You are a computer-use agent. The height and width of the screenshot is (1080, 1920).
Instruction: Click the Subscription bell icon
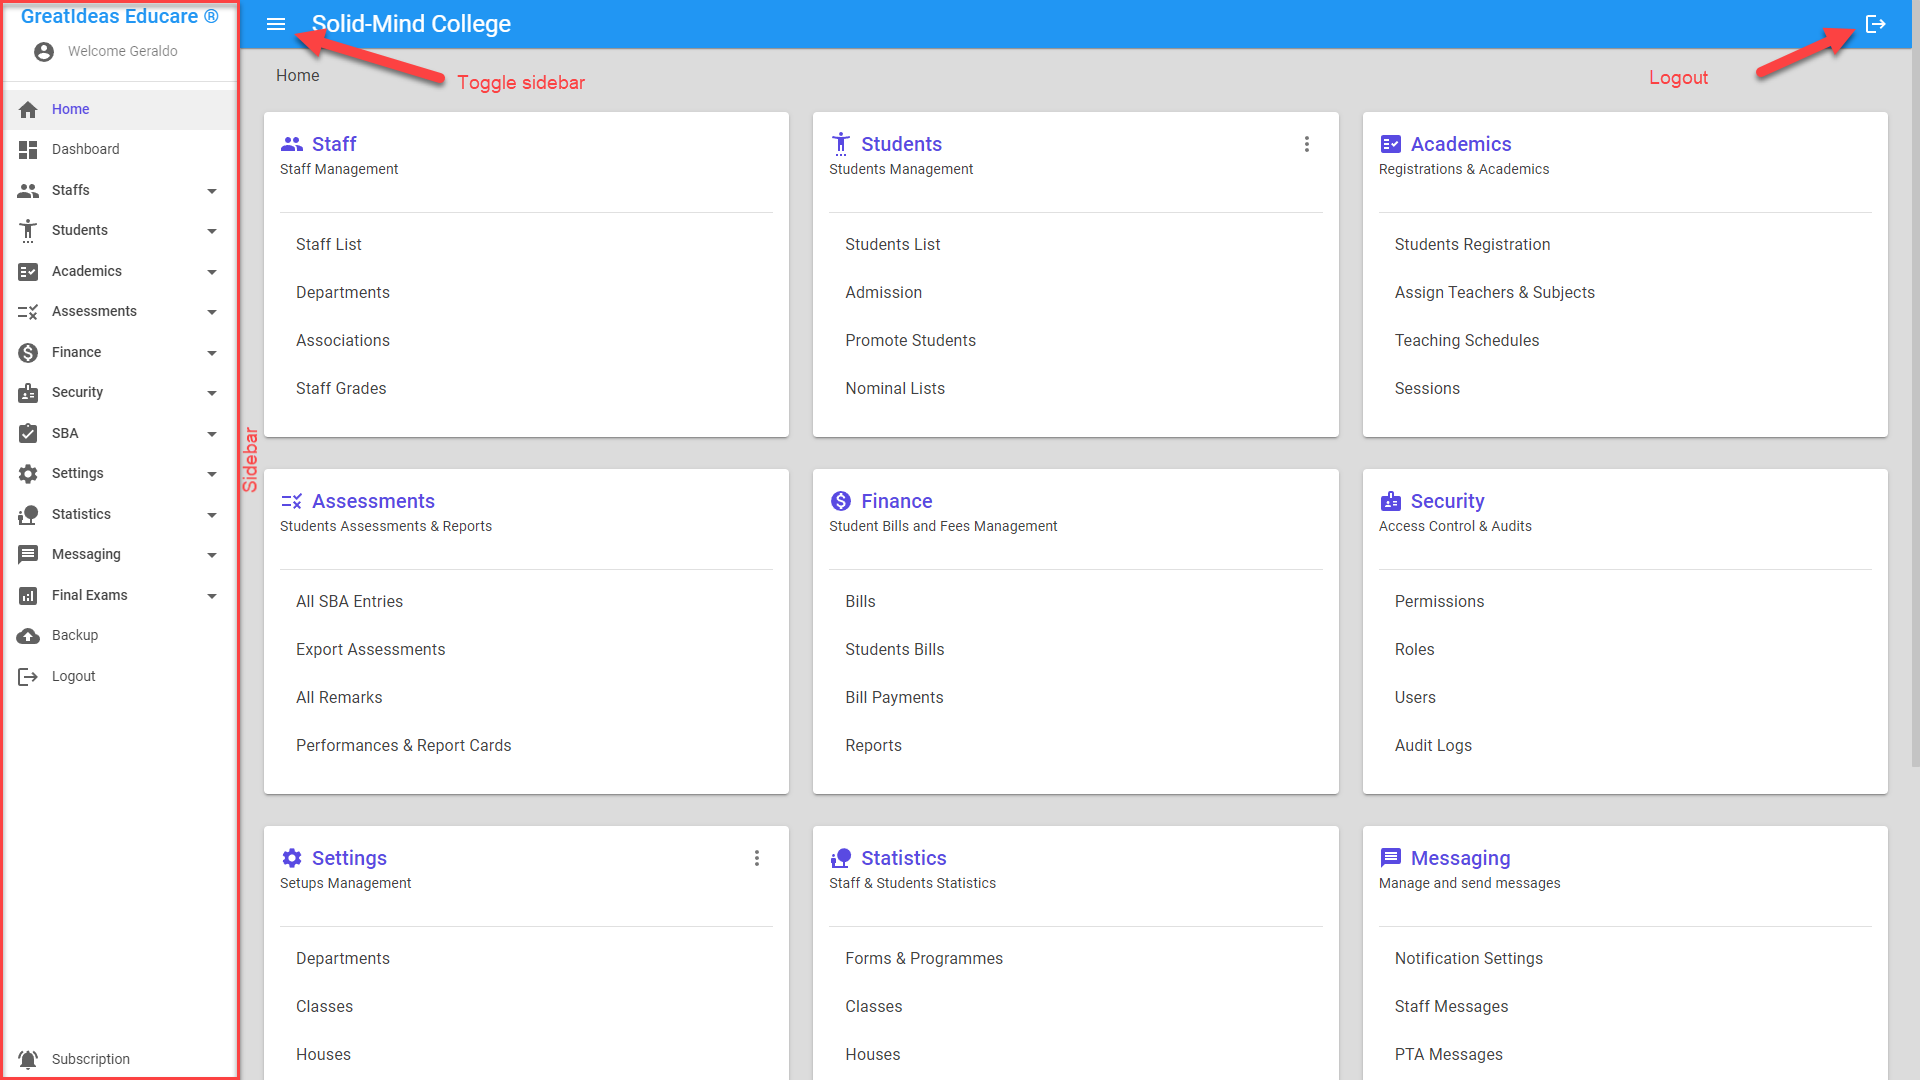point(28,1059)
